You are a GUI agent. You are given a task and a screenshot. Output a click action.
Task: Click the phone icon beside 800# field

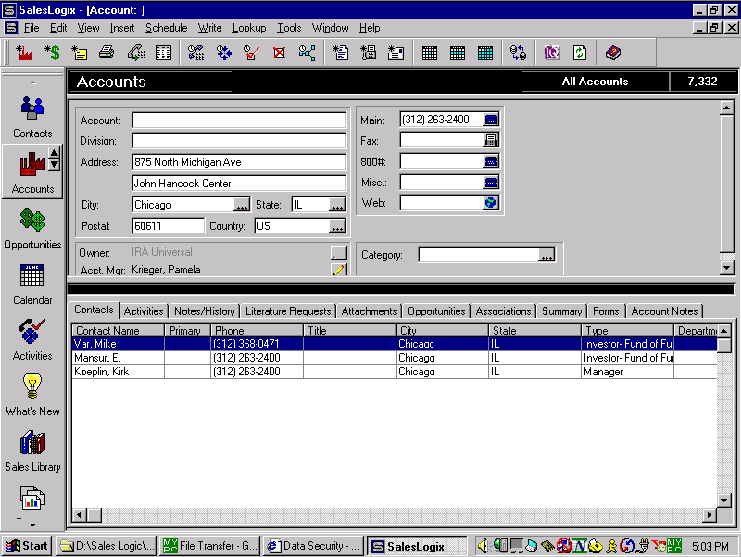coord(491,162)
